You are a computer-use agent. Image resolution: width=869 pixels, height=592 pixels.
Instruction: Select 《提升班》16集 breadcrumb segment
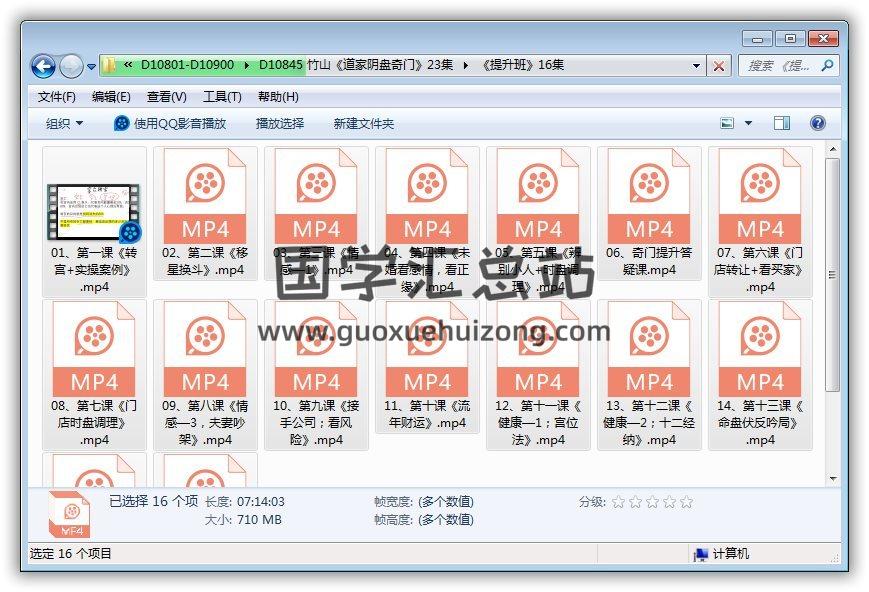pyautogui.click(x=522, y=65)
